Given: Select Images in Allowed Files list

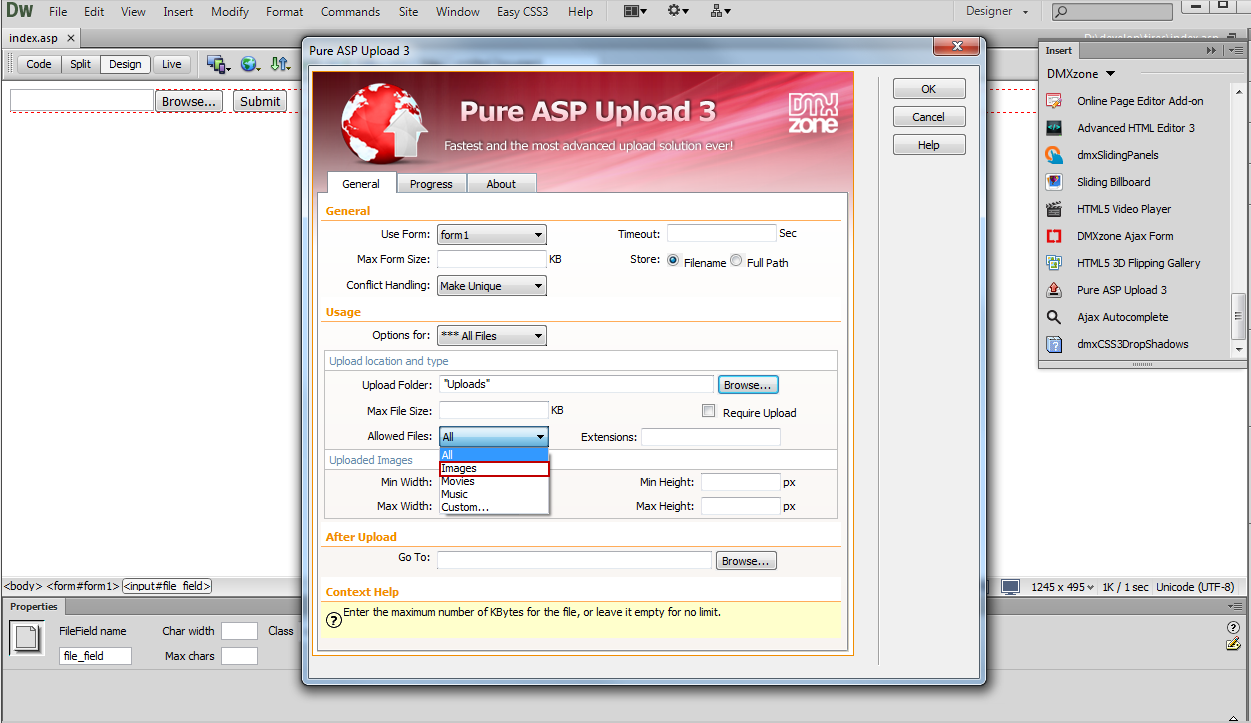Looking at the screenshot, I should (494, 469).
